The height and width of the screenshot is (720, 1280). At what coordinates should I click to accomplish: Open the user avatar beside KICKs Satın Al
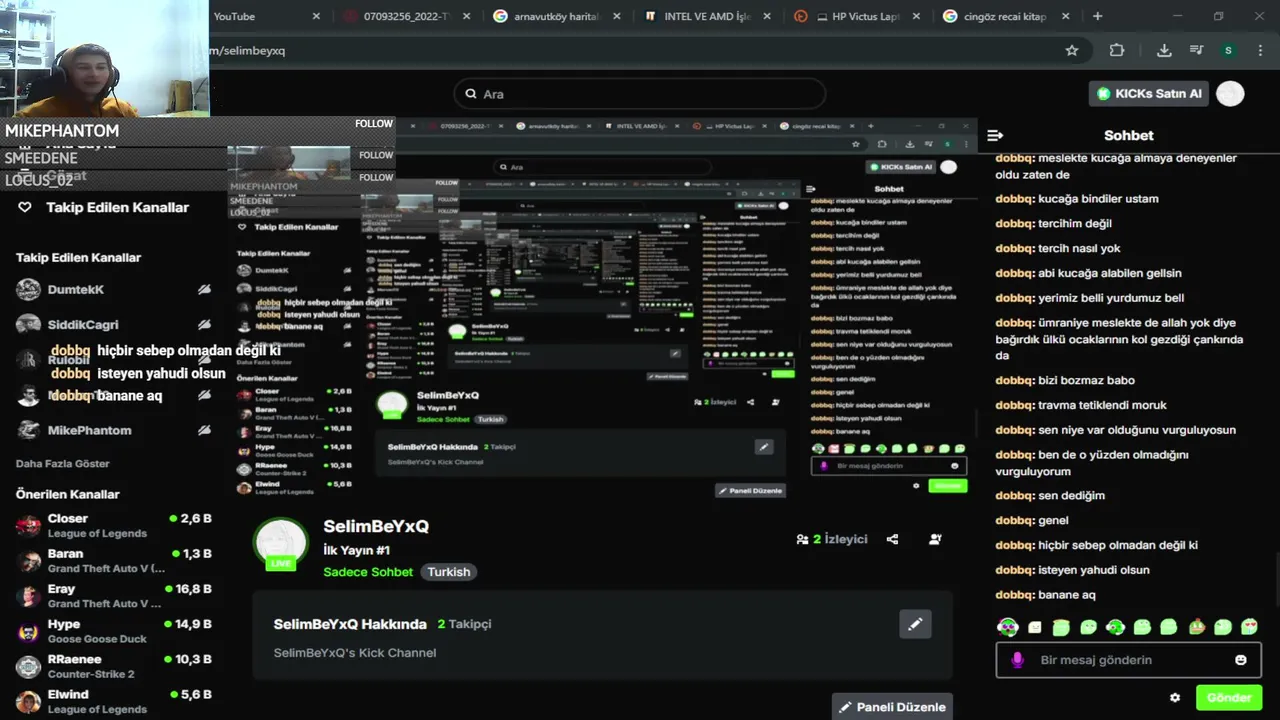(x=1231, y=93)
